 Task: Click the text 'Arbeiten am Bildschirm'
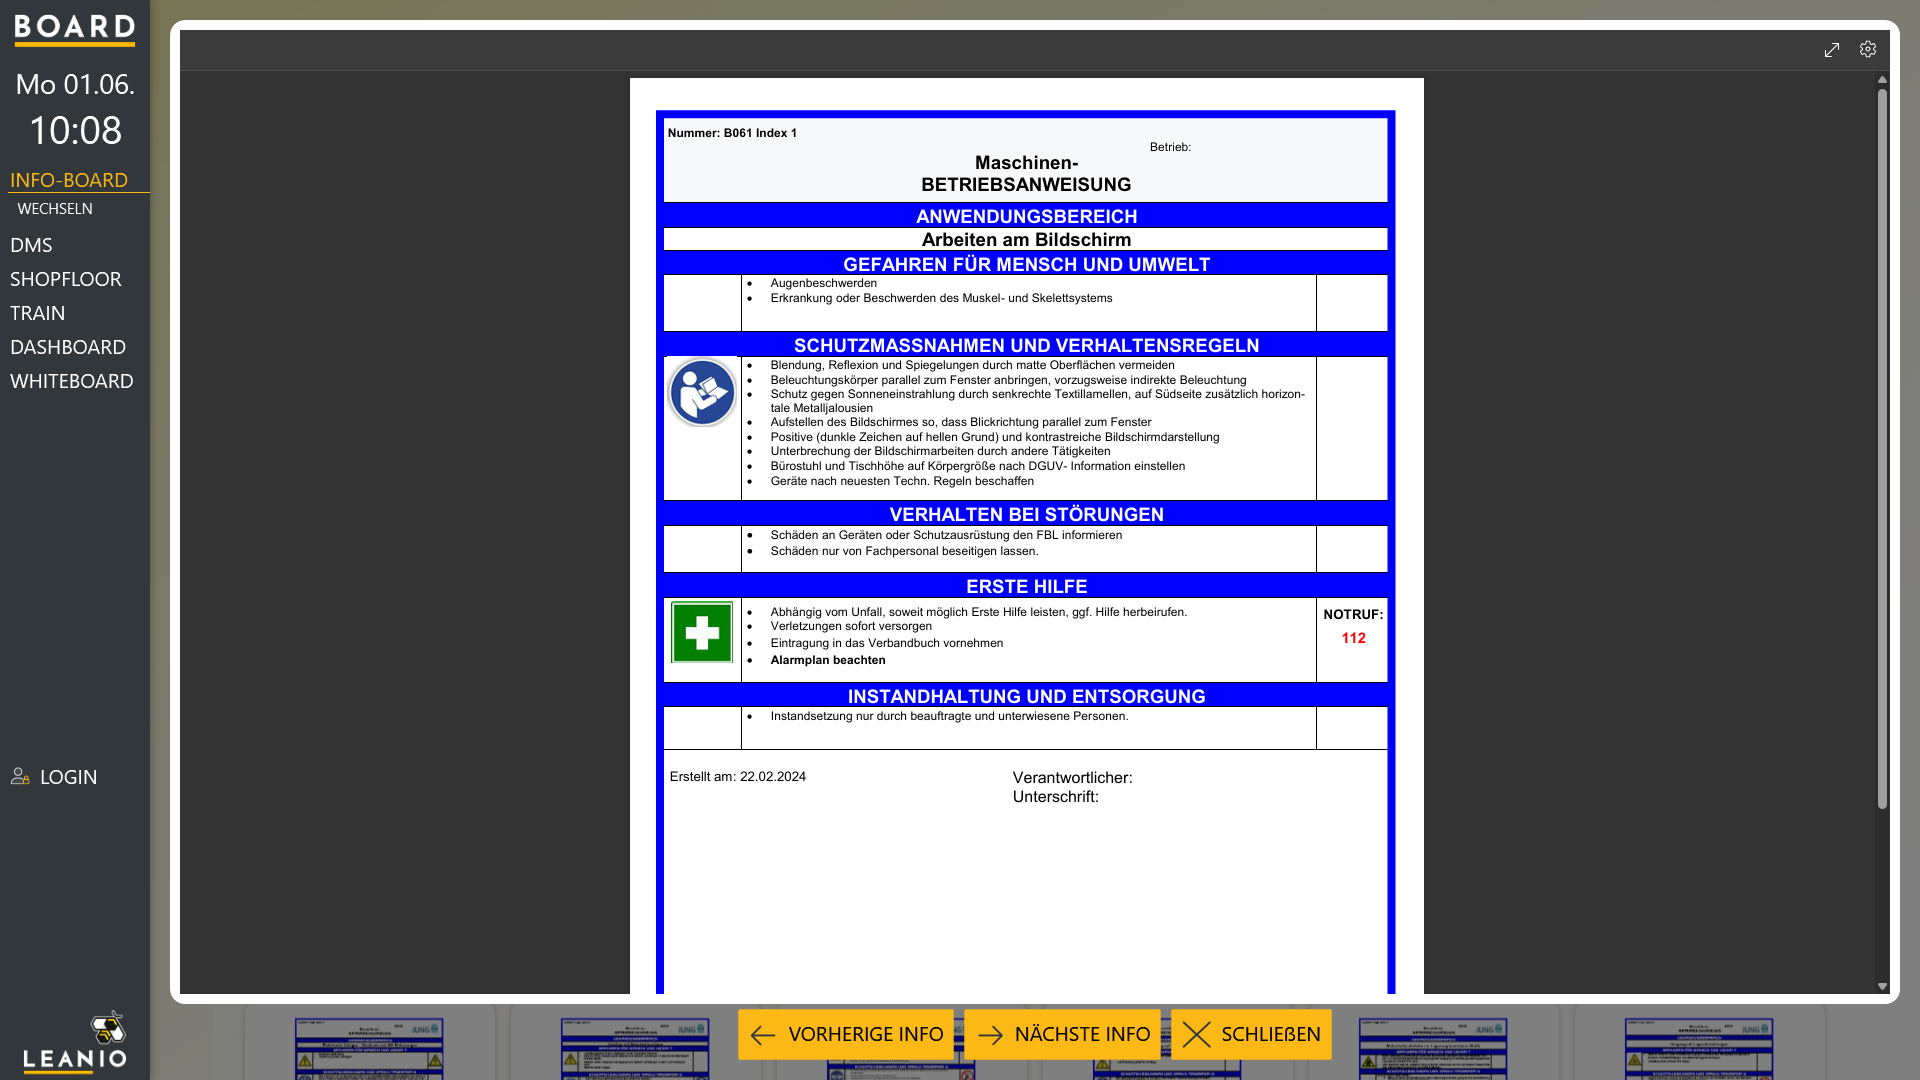[1026, 240]
